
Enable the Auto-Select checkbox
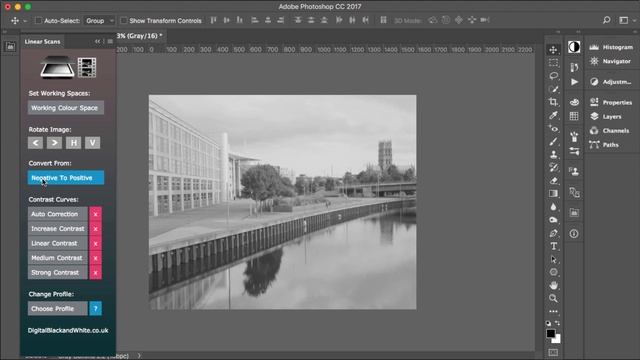[x=38, y=20]
